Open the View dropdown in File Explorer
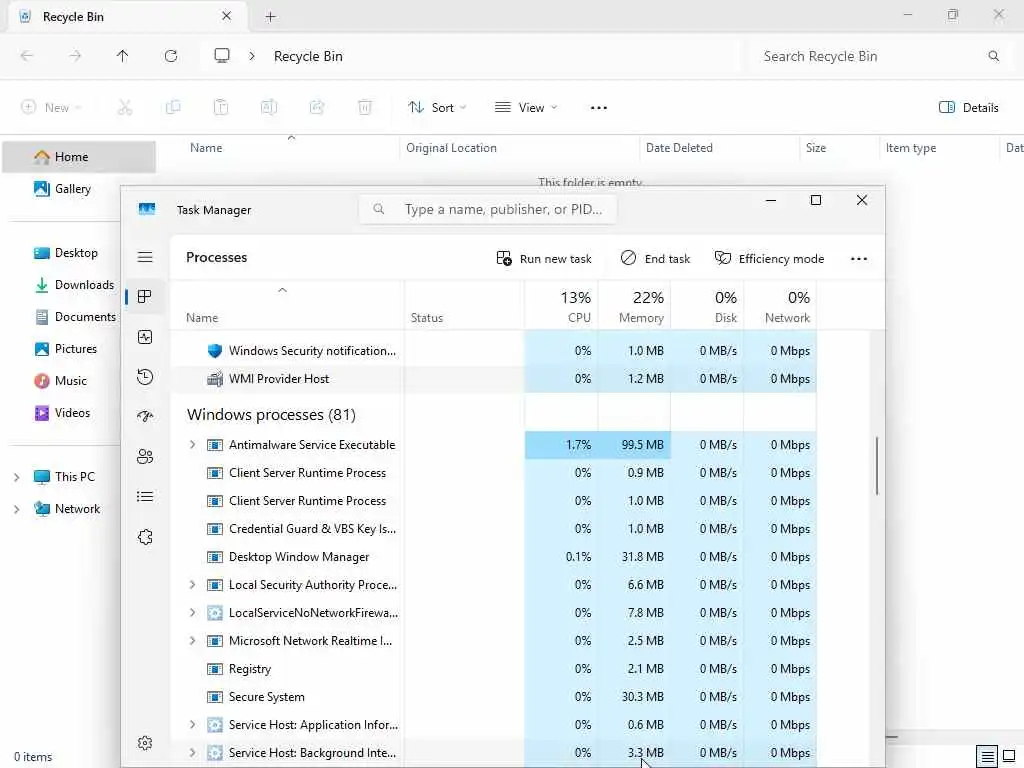Screen dimensions: 1024x768 [x=526, y=108]
